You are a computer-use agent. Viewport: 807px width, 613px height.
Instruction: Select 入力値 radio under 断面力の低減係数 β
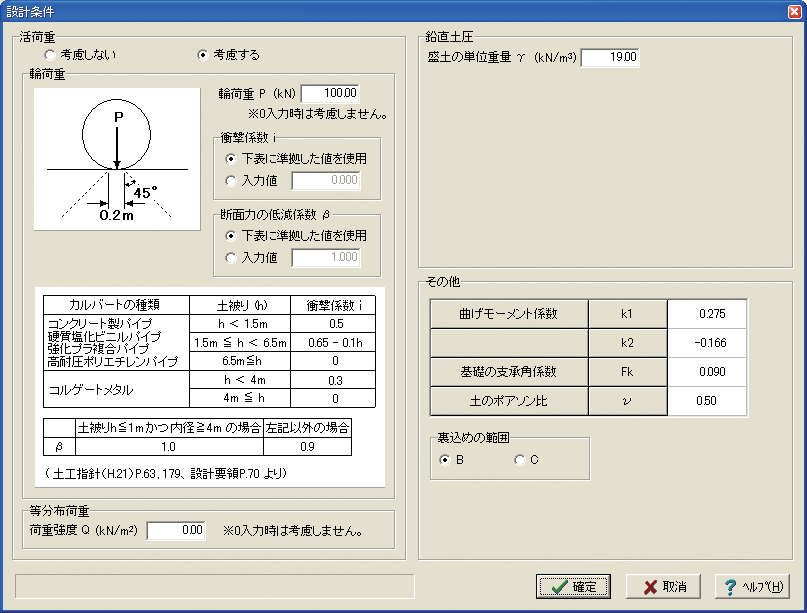pos(252,257)
